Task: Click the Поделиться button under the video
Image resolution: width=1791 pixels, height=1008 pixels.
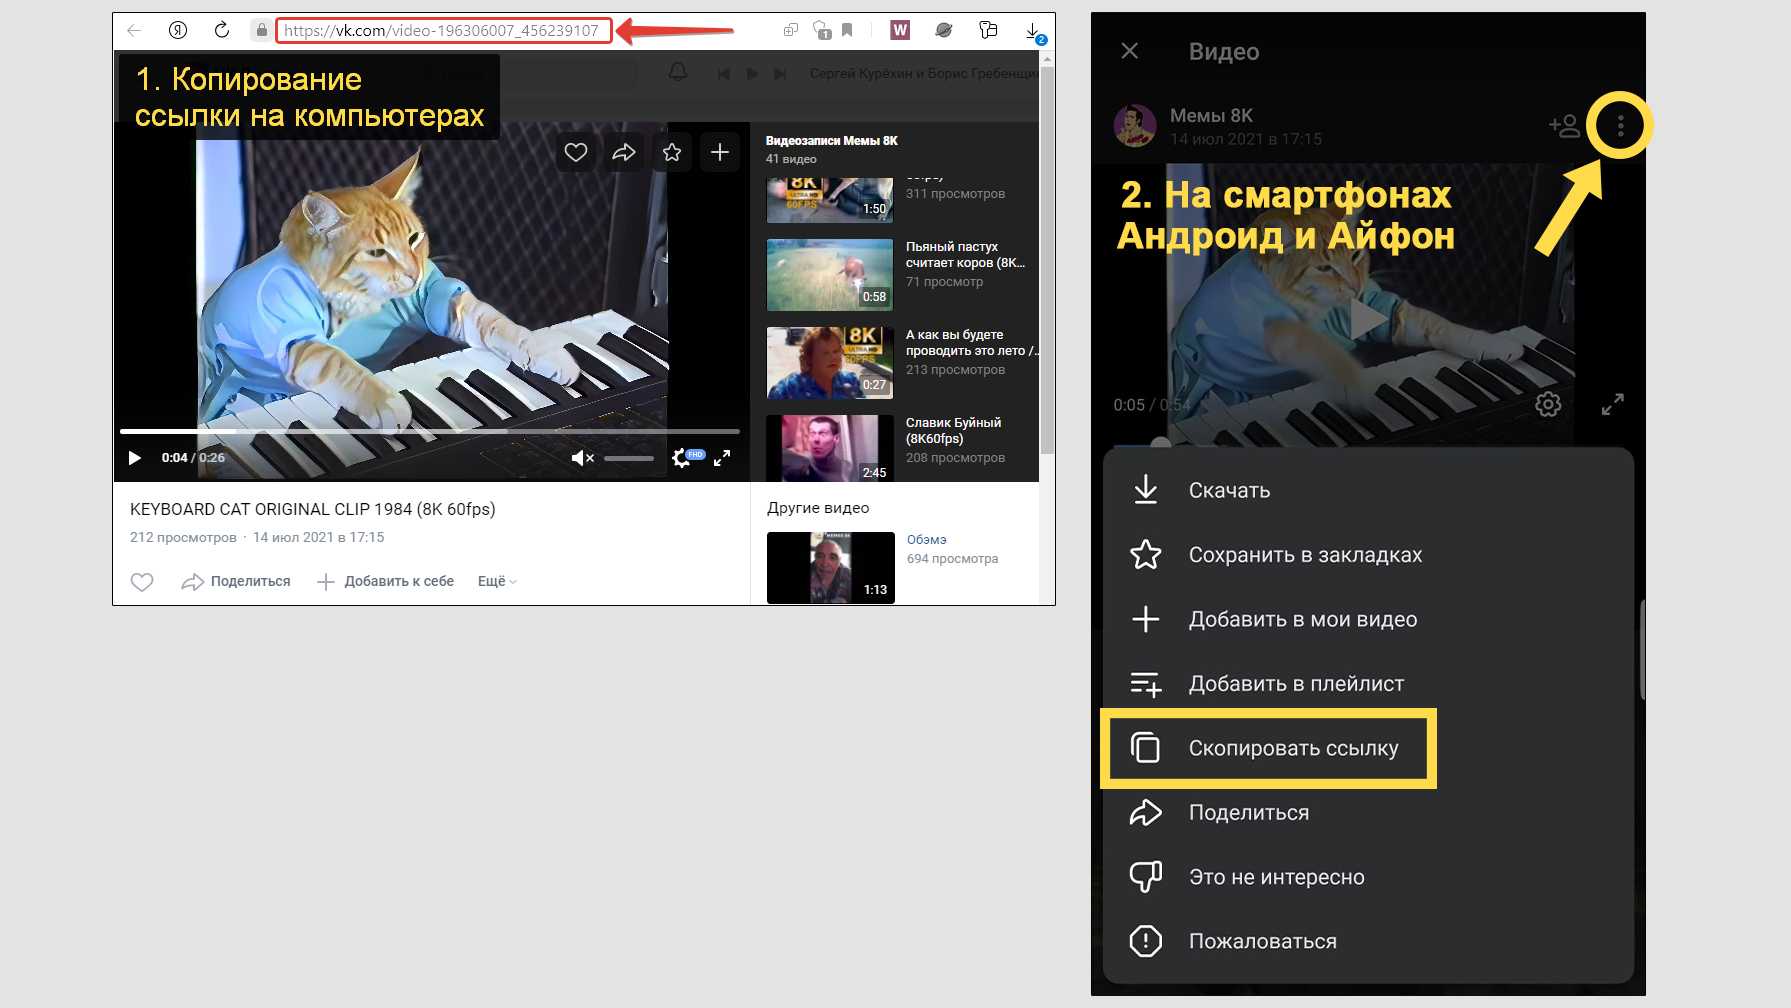Action: click(x=237, y=582)
